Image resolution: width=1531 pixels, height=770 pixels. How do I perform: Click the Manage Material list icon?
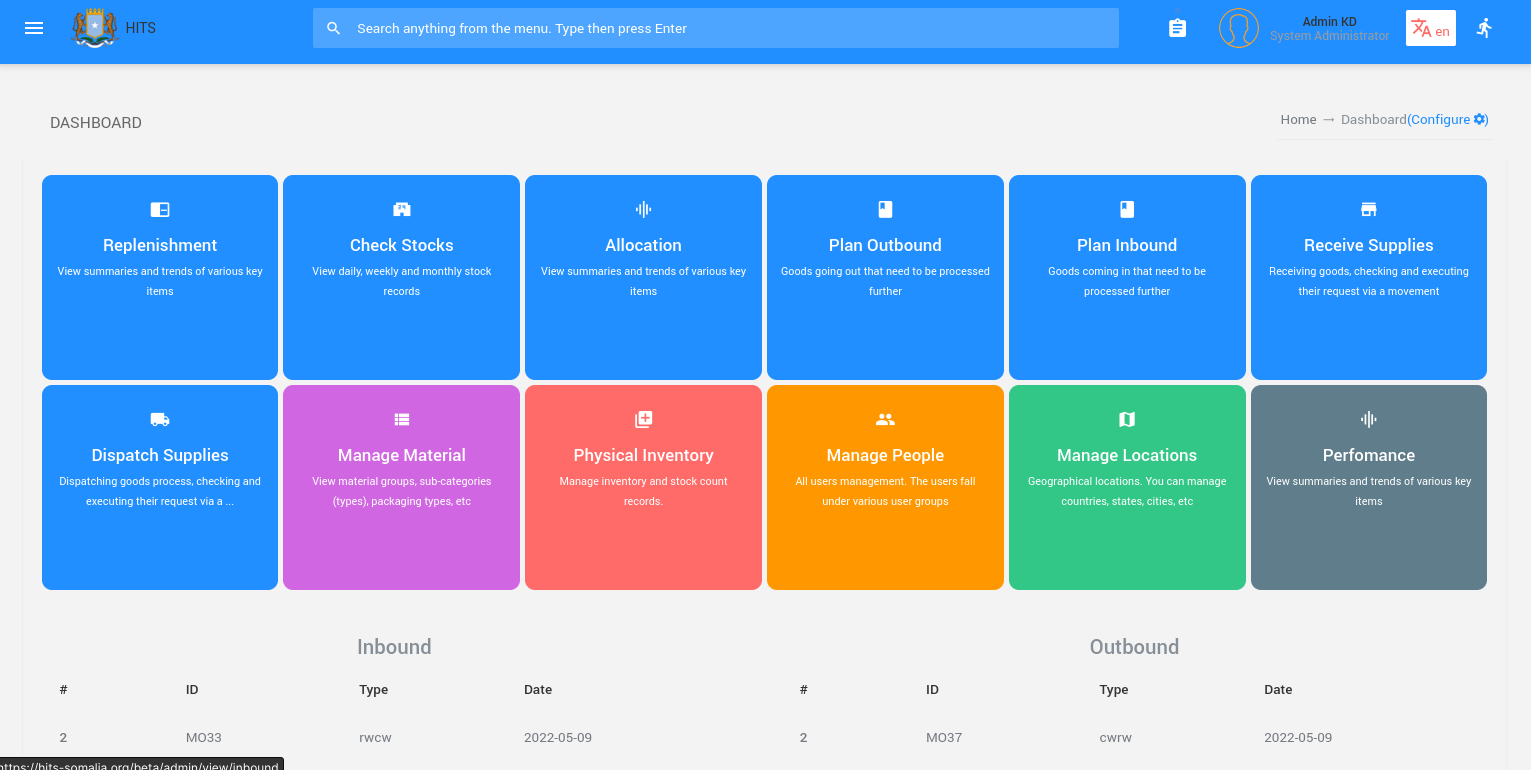coord(402,419)
